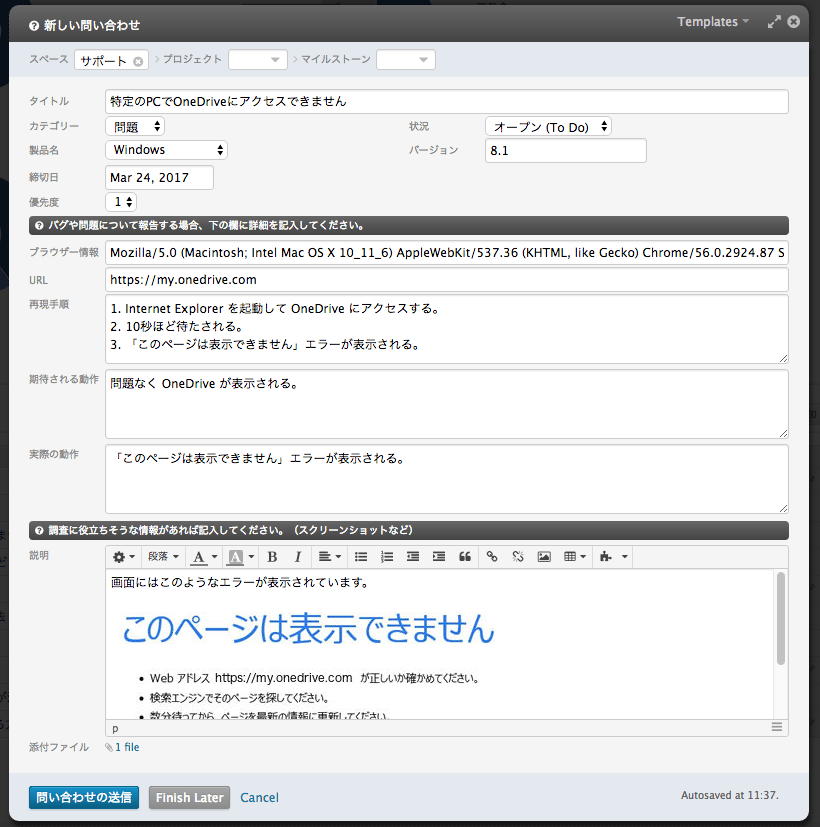
Task: Toggle bold formatting
Action: [272, 557]
